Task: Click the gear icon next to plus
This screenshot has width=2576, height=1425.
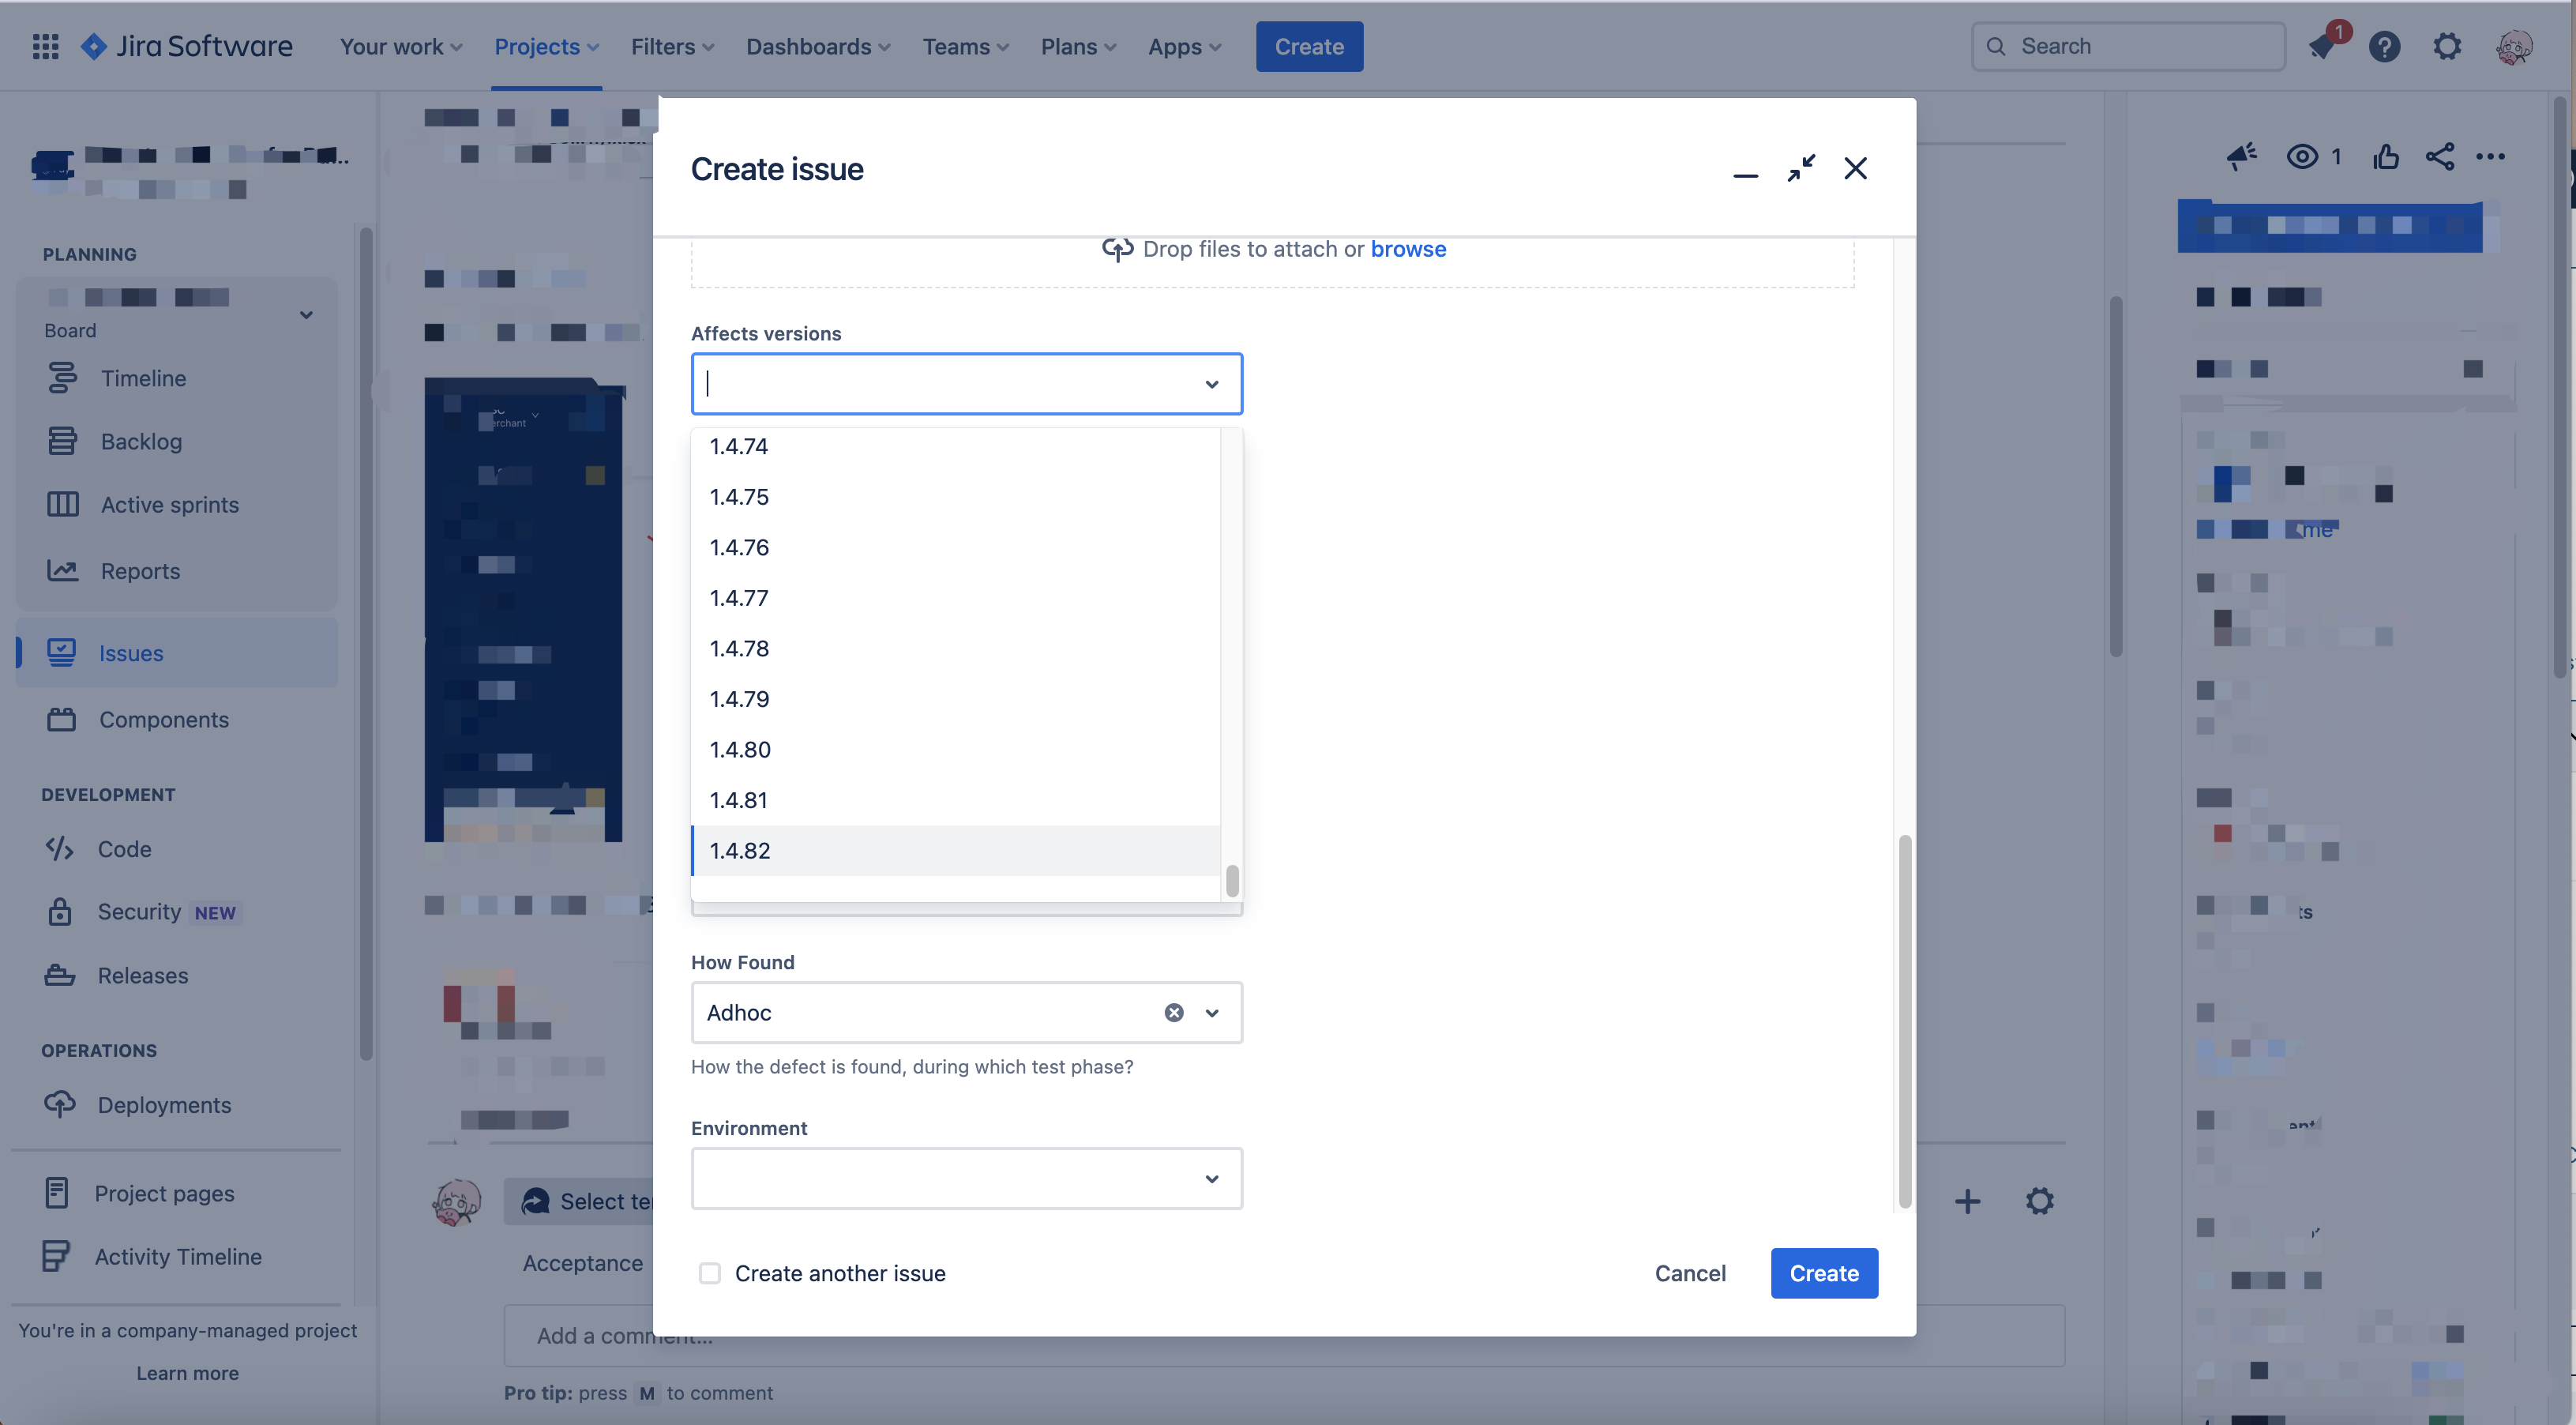Action: (x=2040, y=1201)
